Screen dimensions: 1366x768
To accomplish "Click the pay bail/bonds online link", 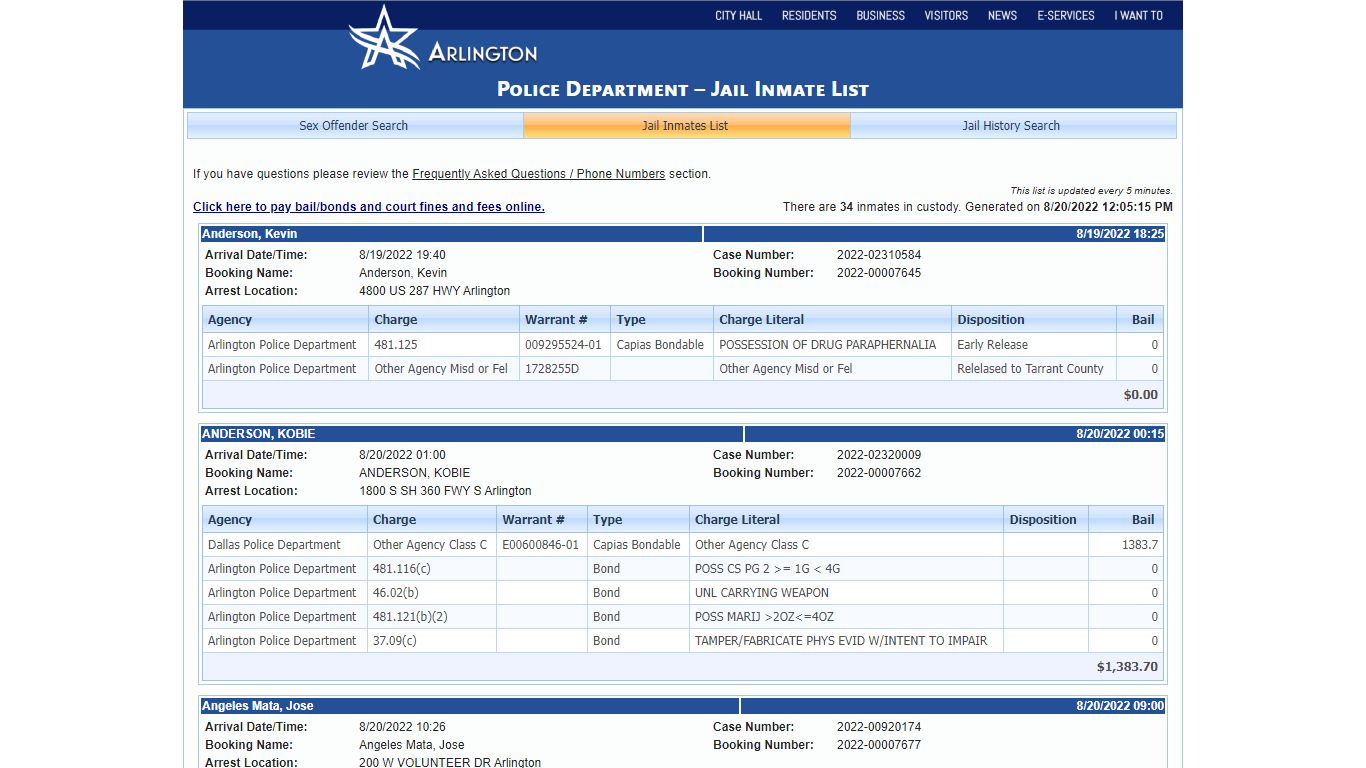I will click(x=369, y=207).
